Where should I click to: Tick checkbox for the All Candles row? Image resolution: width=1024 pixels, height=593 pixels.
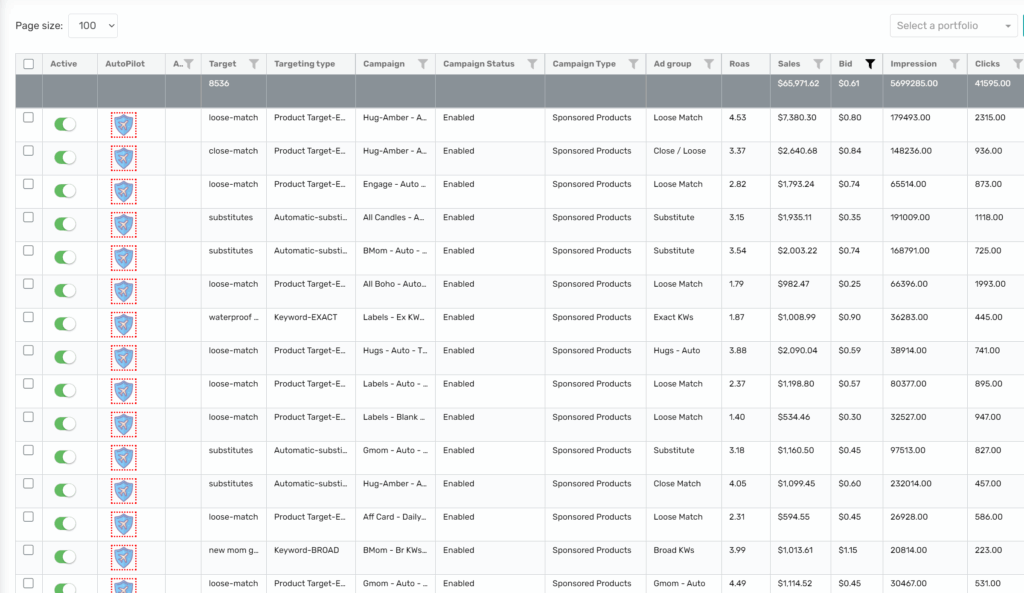click(28, 217)
